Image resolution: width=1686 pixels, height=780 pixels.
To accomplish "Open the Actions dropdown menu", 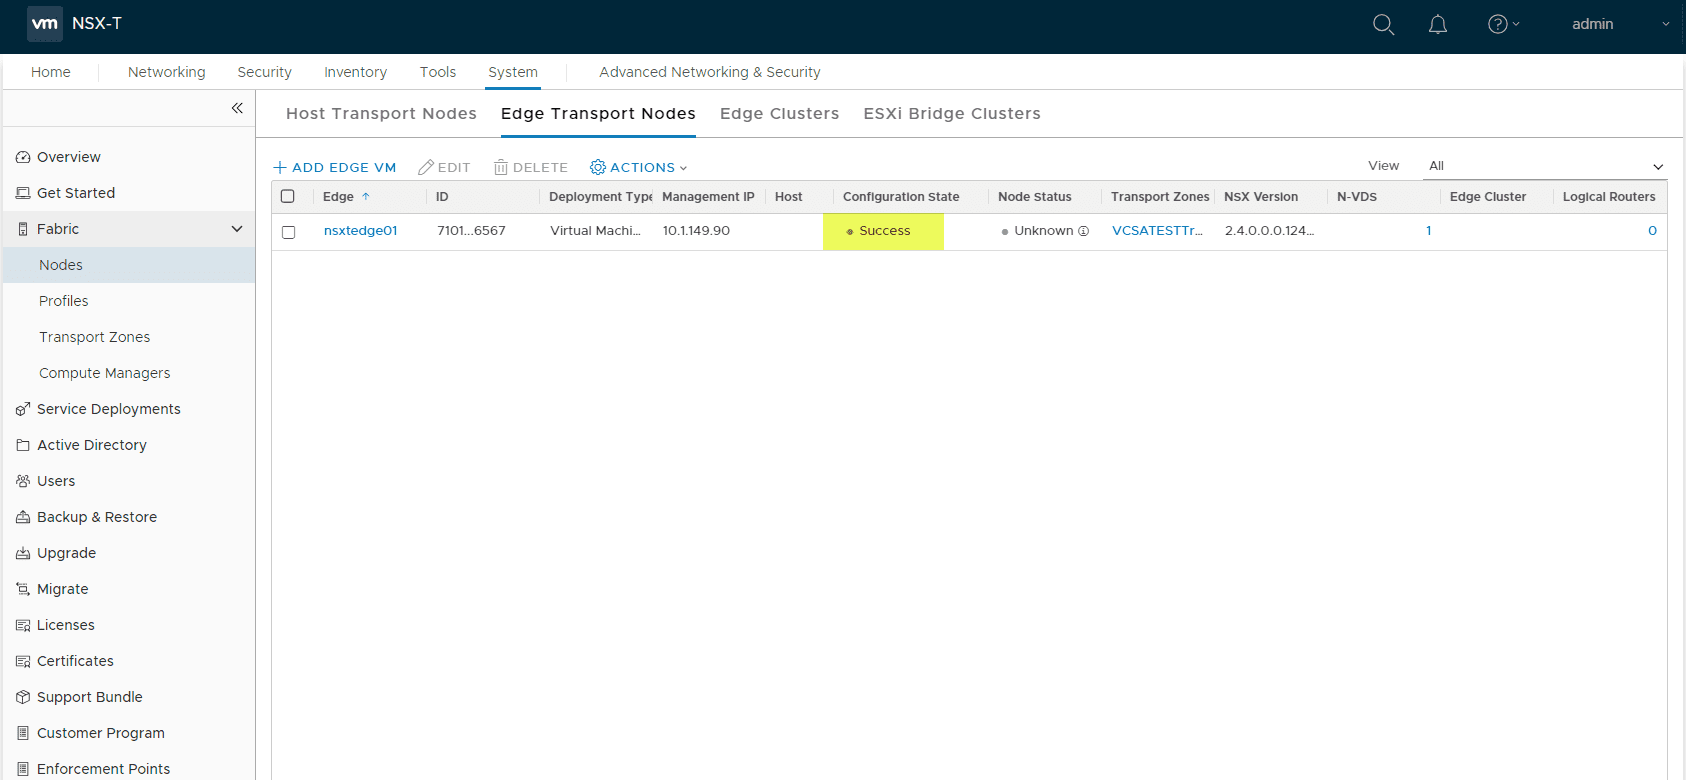I will click(x=639, y=167).
